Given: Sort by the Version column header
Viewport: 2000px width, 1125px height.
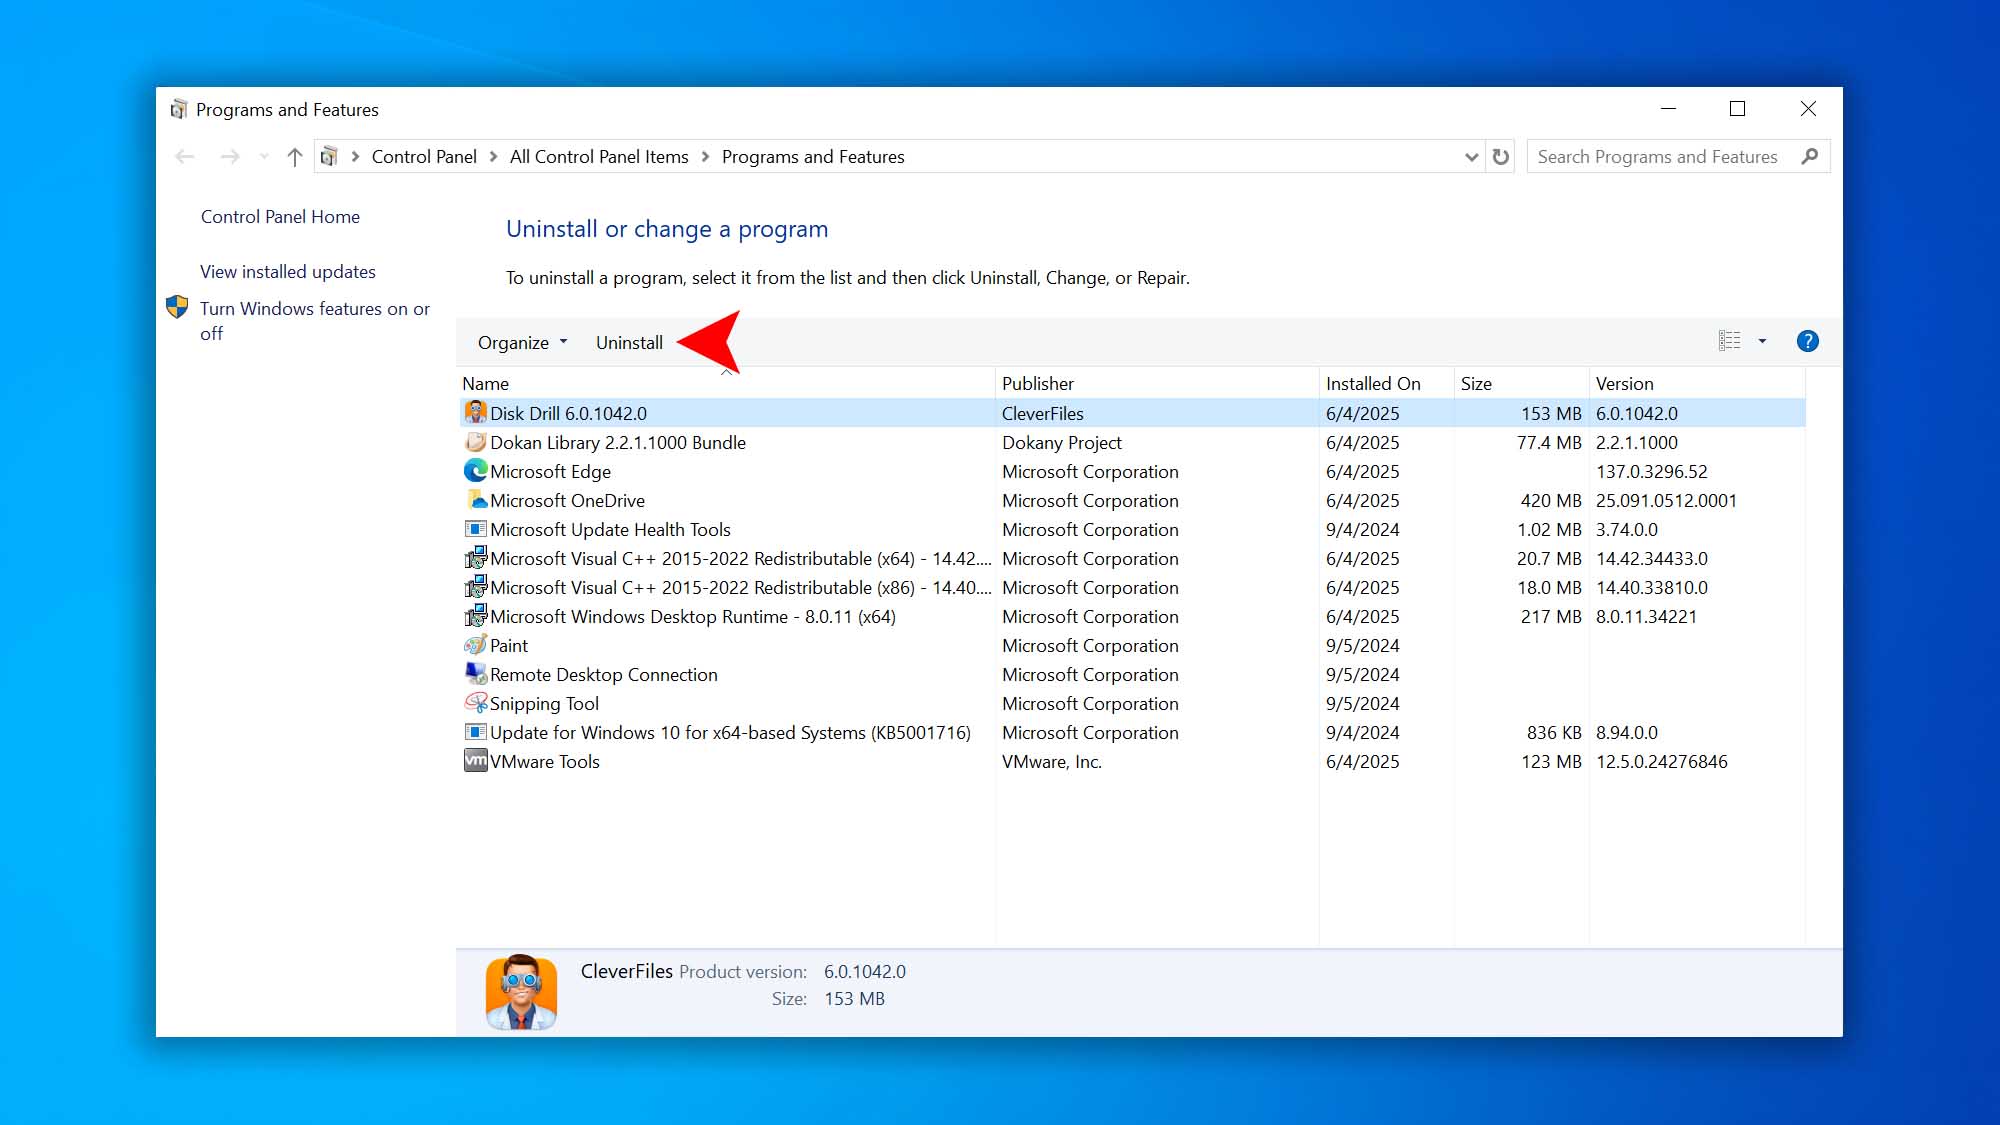Looking at the screenshot, I should pos(1697,383).
